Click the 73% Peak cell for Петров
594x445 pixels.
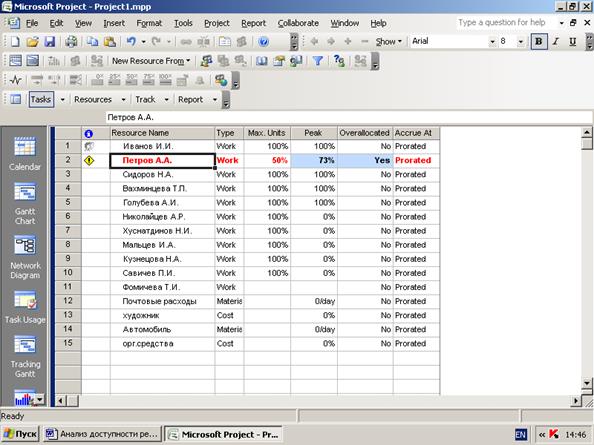(314, 161)
